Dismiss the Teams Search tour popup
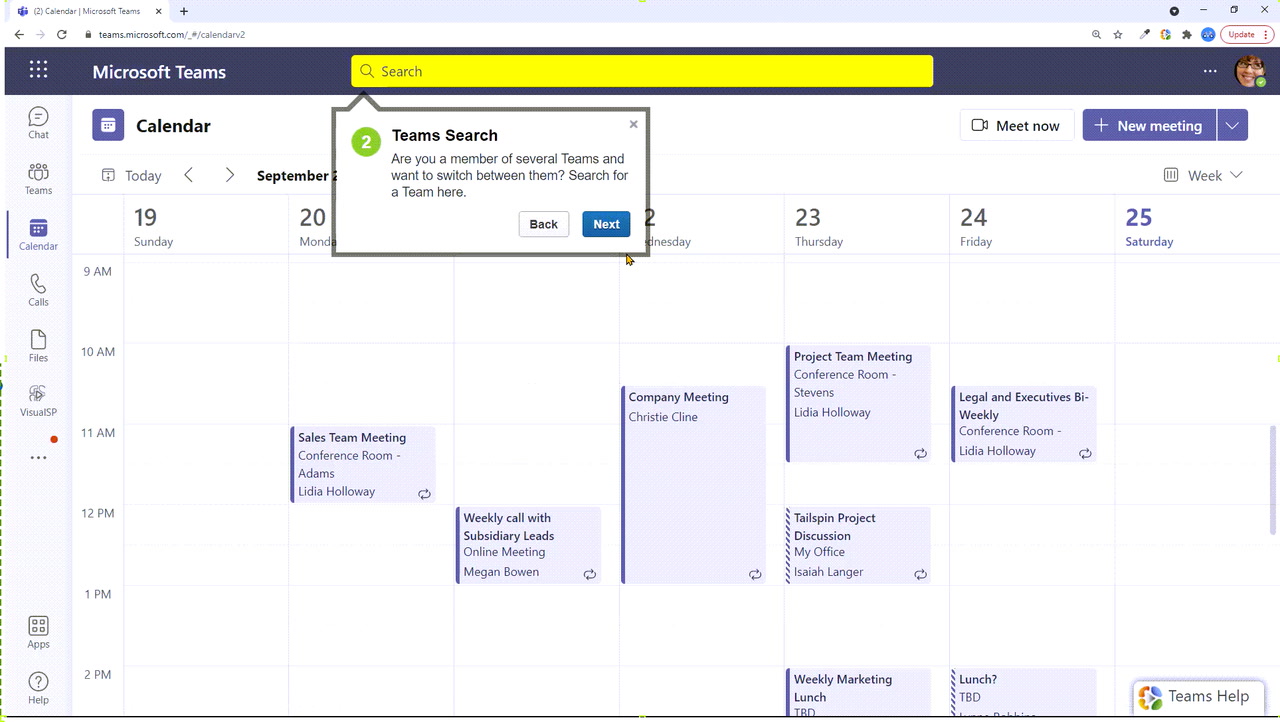Viewport: 1280px width, 722px height. [633, 124]
